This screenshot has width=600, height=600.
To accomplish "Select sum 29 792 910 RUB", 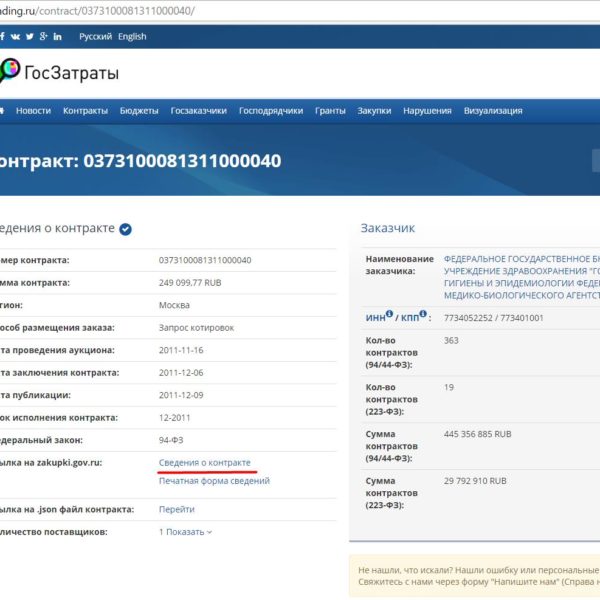I will click(x=475, y=481).
